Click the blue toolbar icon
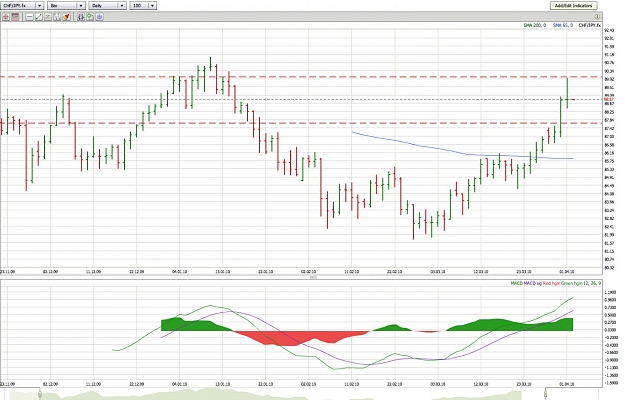This screenshot has height=400, width=625. pyautogui.click(x=100, y=17)
